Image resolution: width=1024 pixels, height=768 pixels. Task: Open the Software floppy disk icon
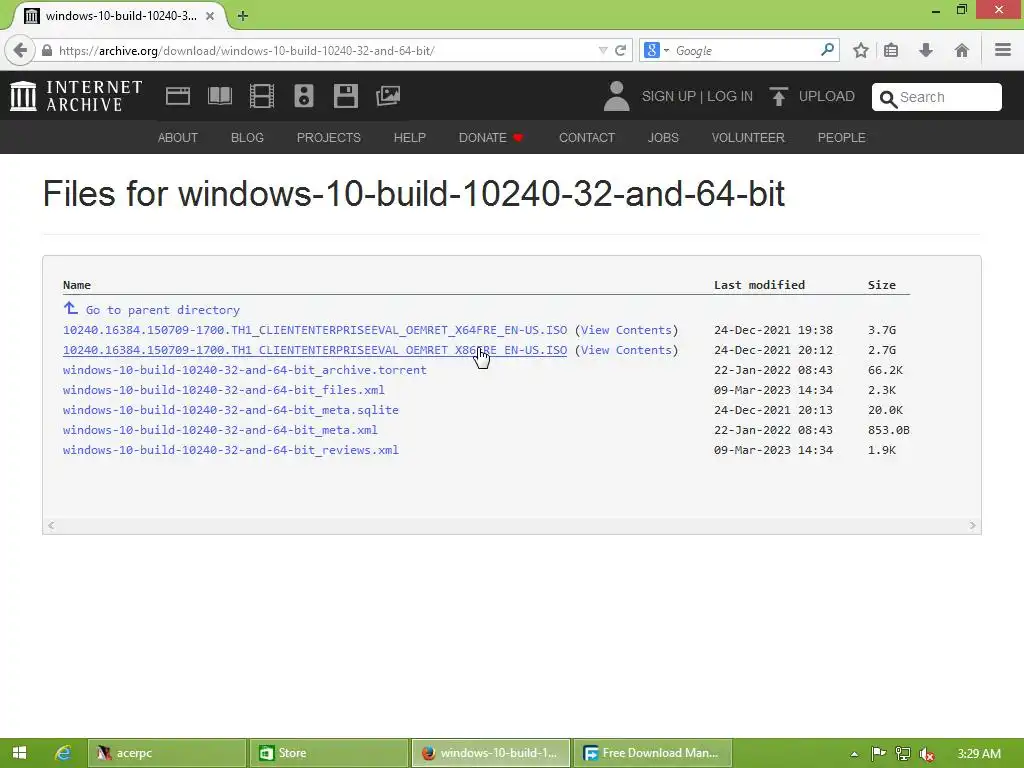point(345,96)
